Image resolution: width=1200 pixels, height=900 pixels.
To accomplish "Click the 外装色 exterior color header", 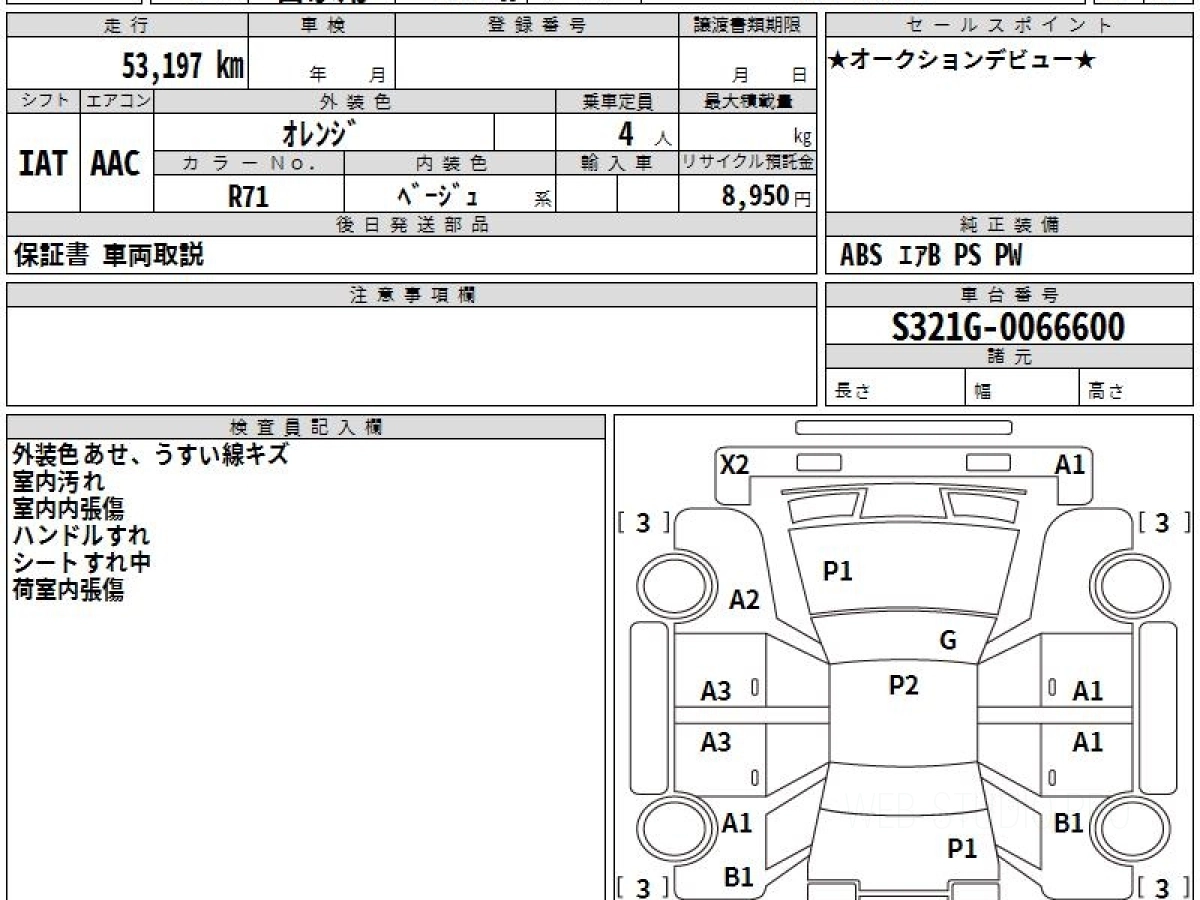I will tap(355, 101).
